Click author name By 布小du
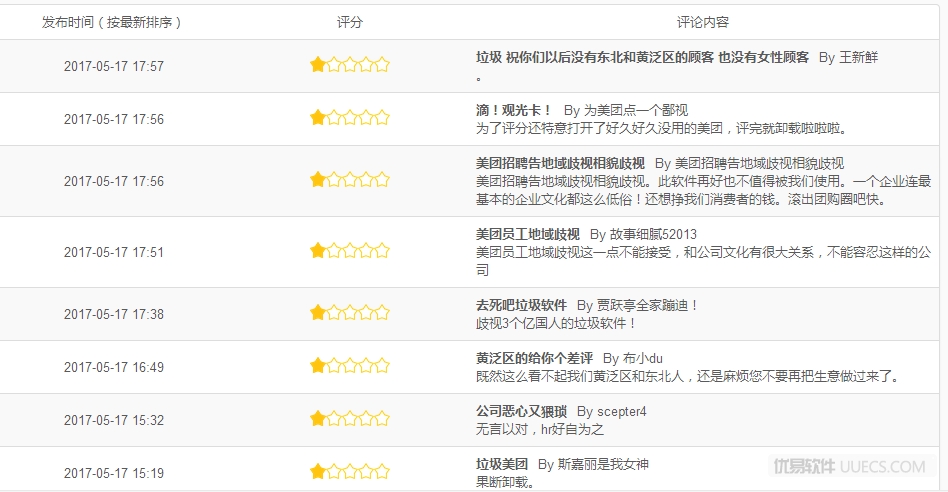The image size is (948, 492). (x=632, y=358)
